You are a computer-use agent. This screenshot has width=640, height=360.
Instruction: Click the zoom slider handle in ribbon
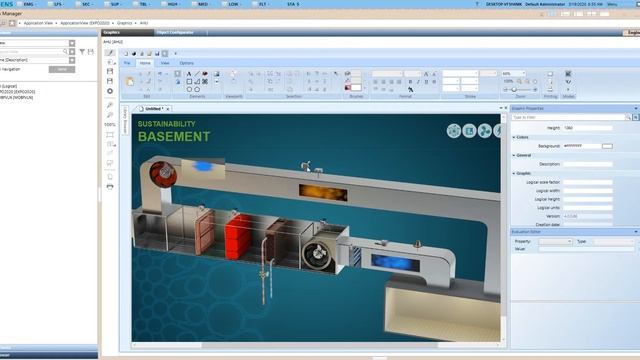coord(514,89)
